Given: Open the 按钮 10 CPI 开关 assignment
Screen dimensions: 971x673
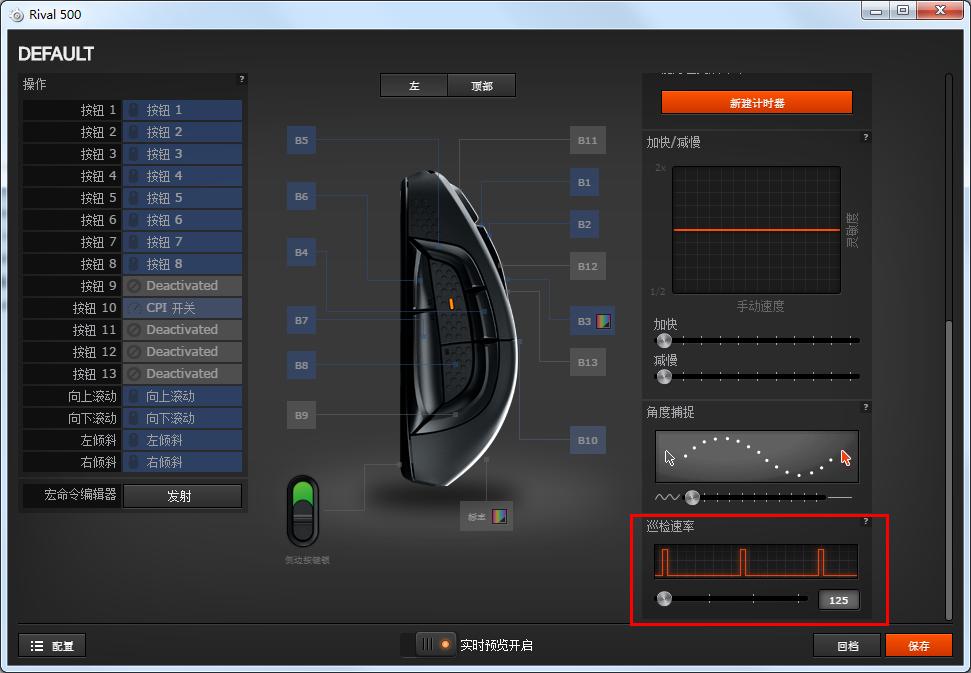Looking at the screenshot, I should [x=182, y=308].
